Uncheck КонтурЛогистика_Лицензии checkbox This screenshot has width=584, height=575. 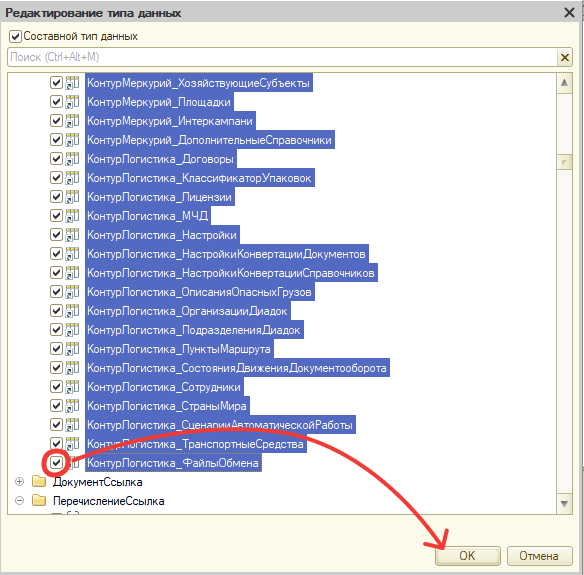click(x=56, y=197)
